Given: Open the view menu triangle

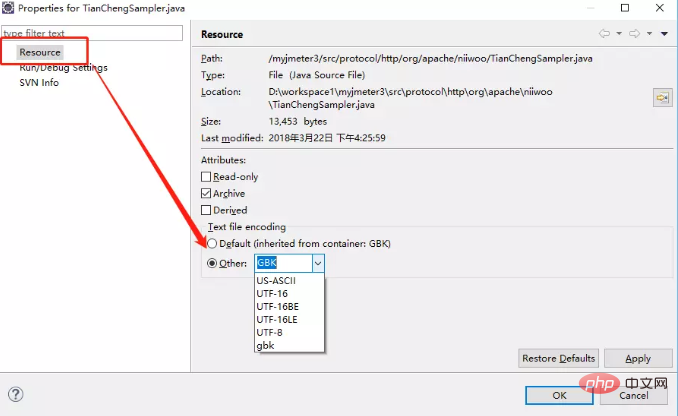Looking at the screenshot, I should click(x=665, y=34).
